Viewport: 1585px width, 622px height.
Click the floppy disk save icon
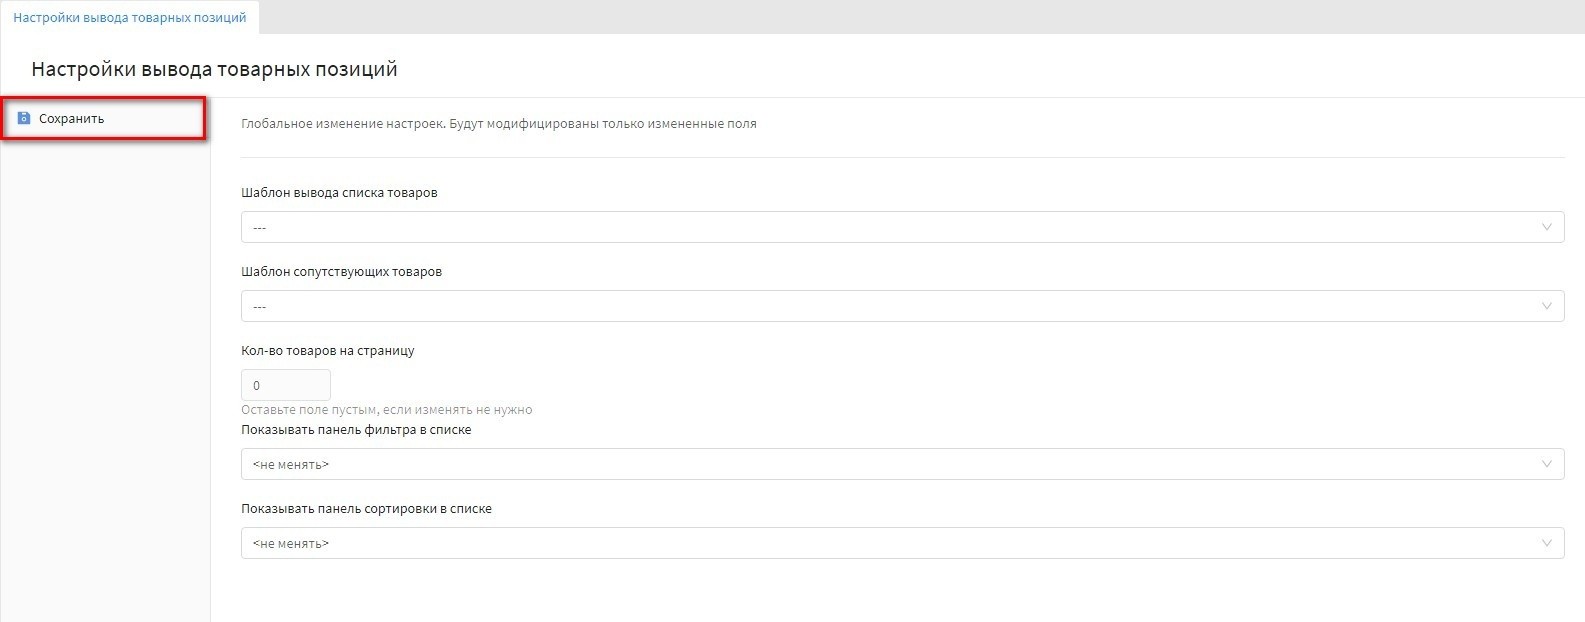(x=24, y=118)
